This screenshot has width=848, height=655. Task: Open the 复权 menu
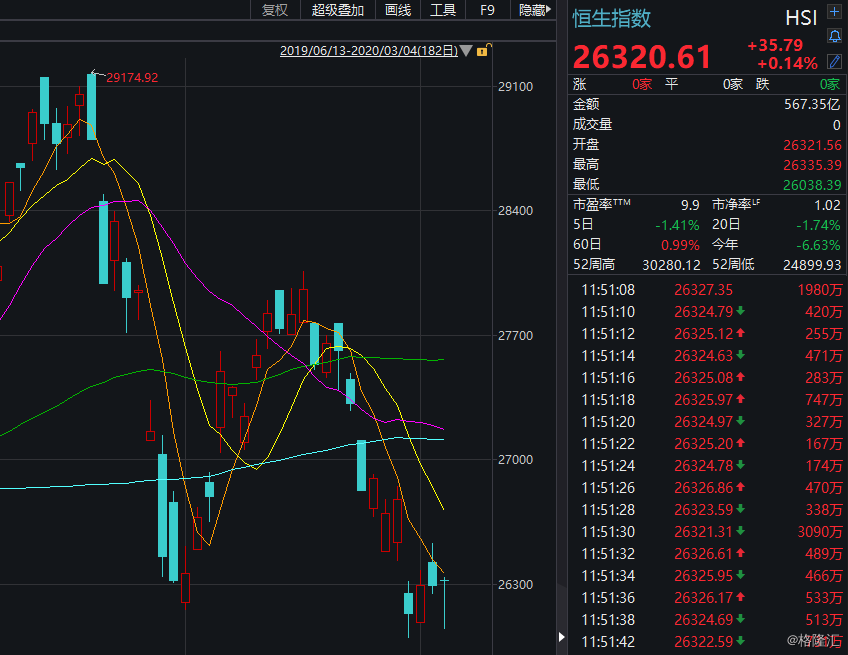point(275,10)
